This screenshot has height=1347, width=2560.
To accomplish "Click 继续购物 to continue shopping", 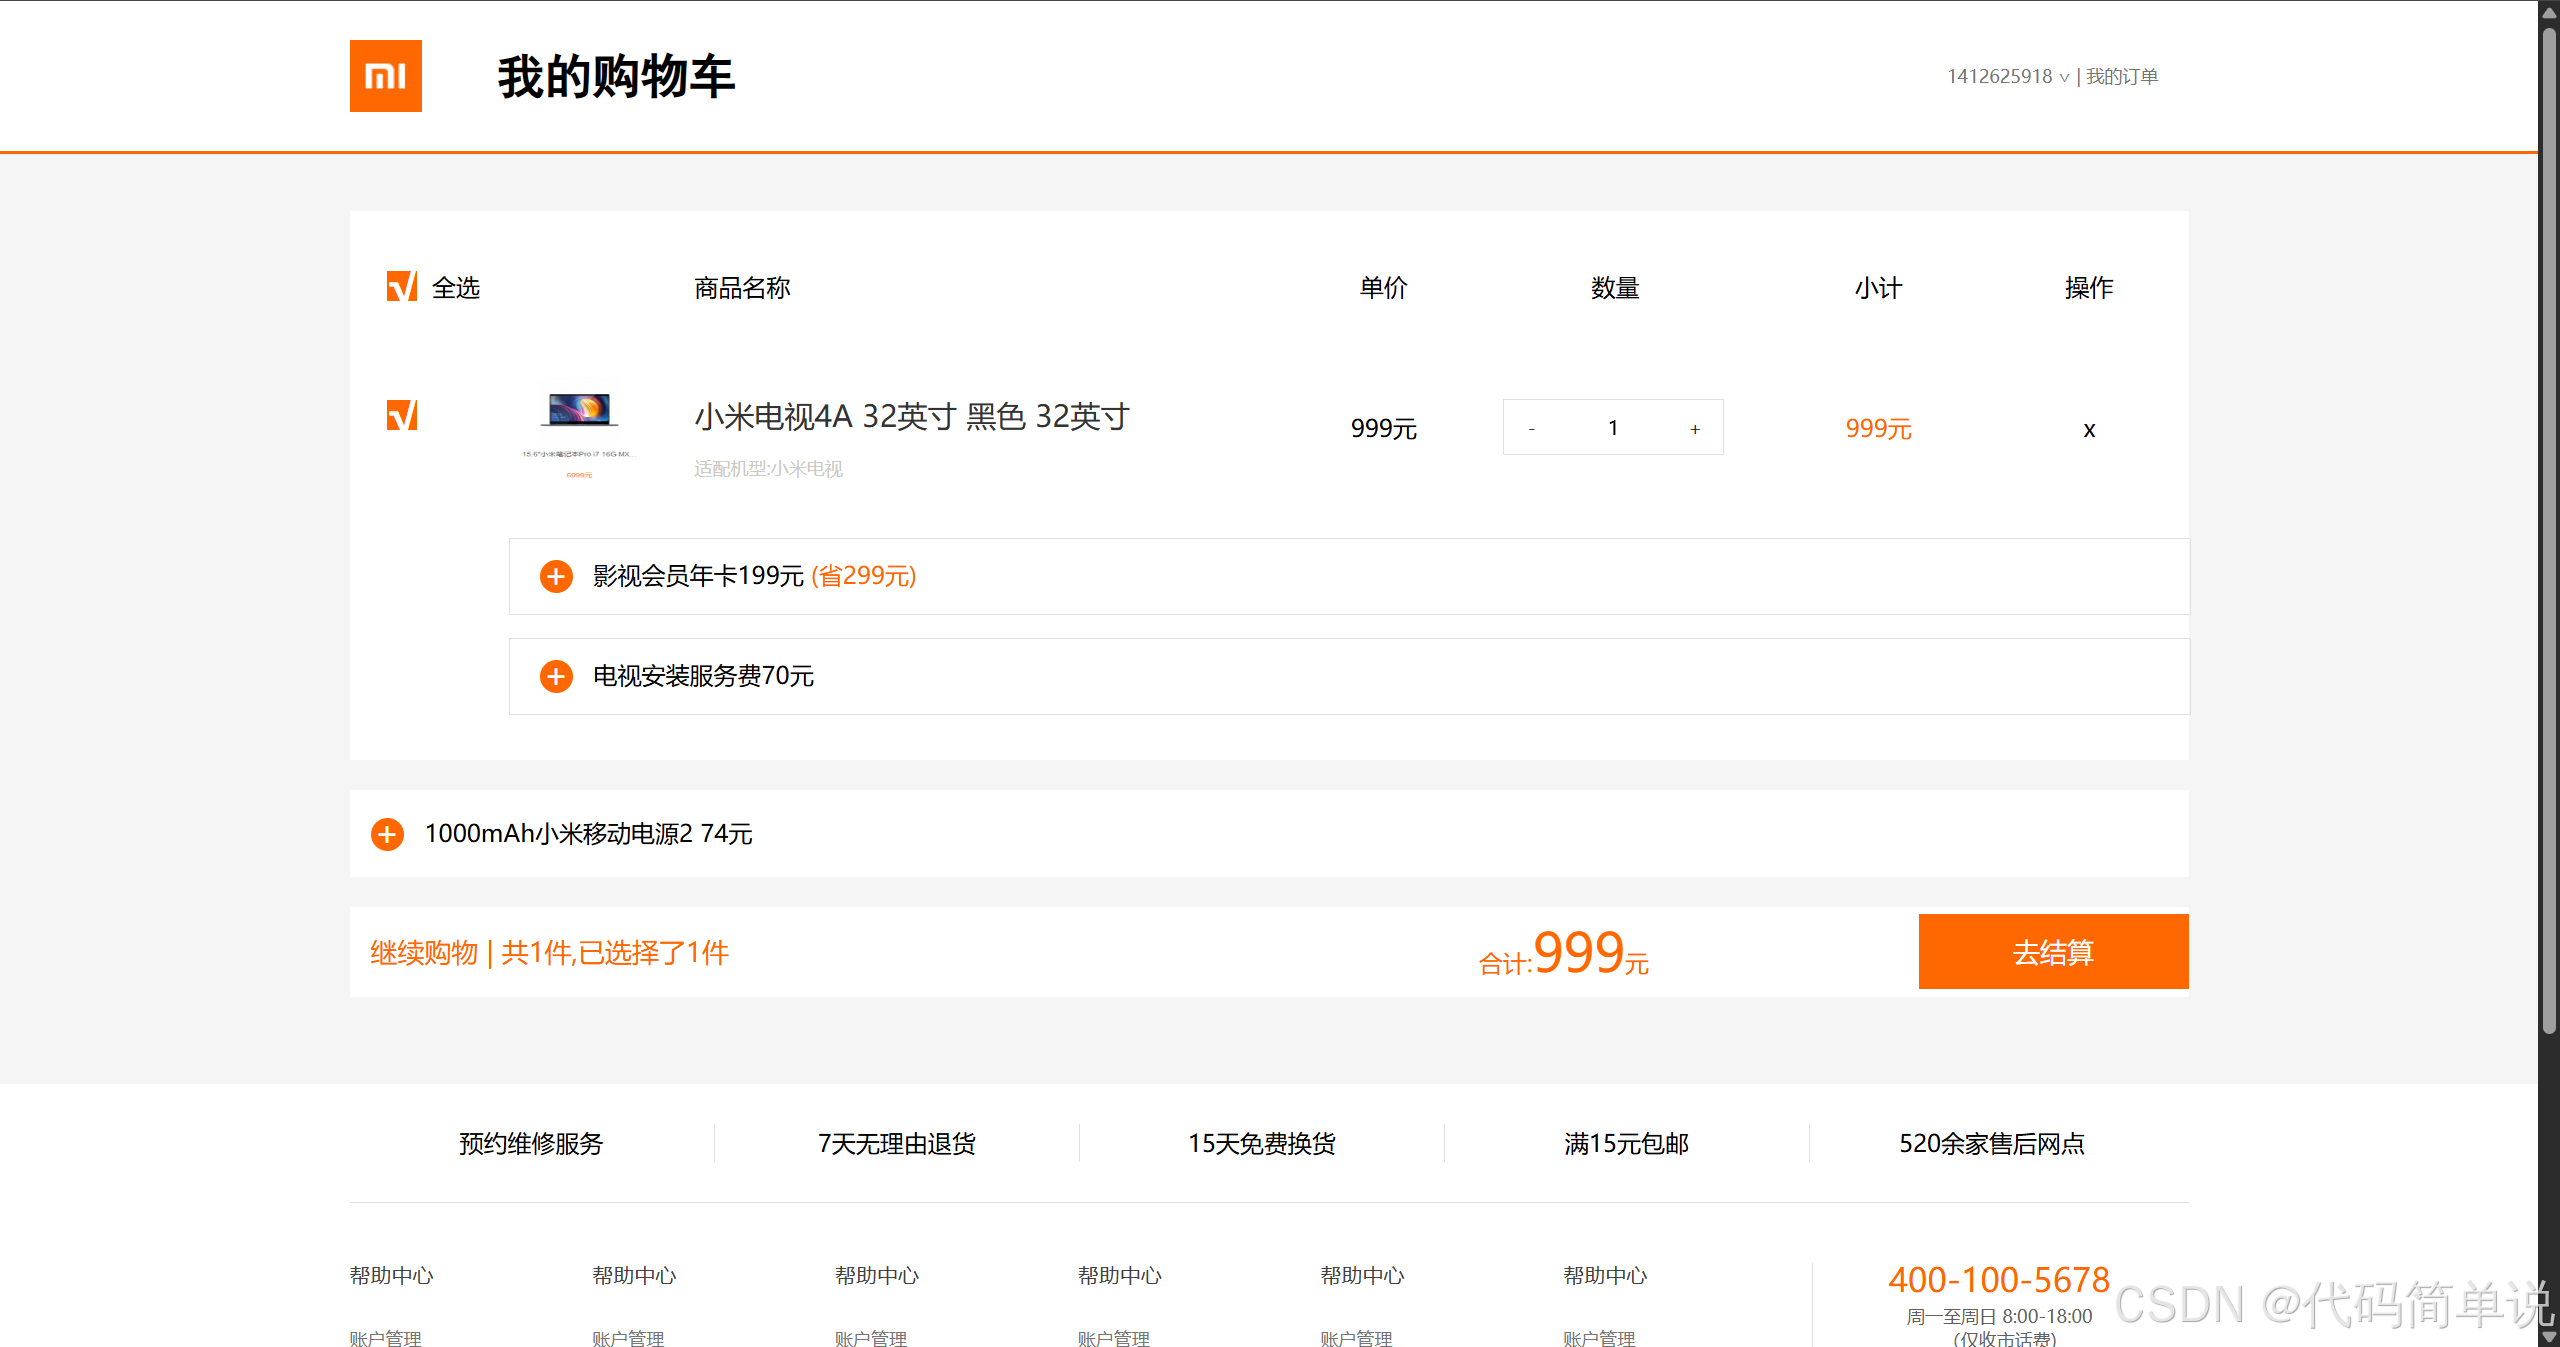I will pyautogui.click(x=424, y=953).
